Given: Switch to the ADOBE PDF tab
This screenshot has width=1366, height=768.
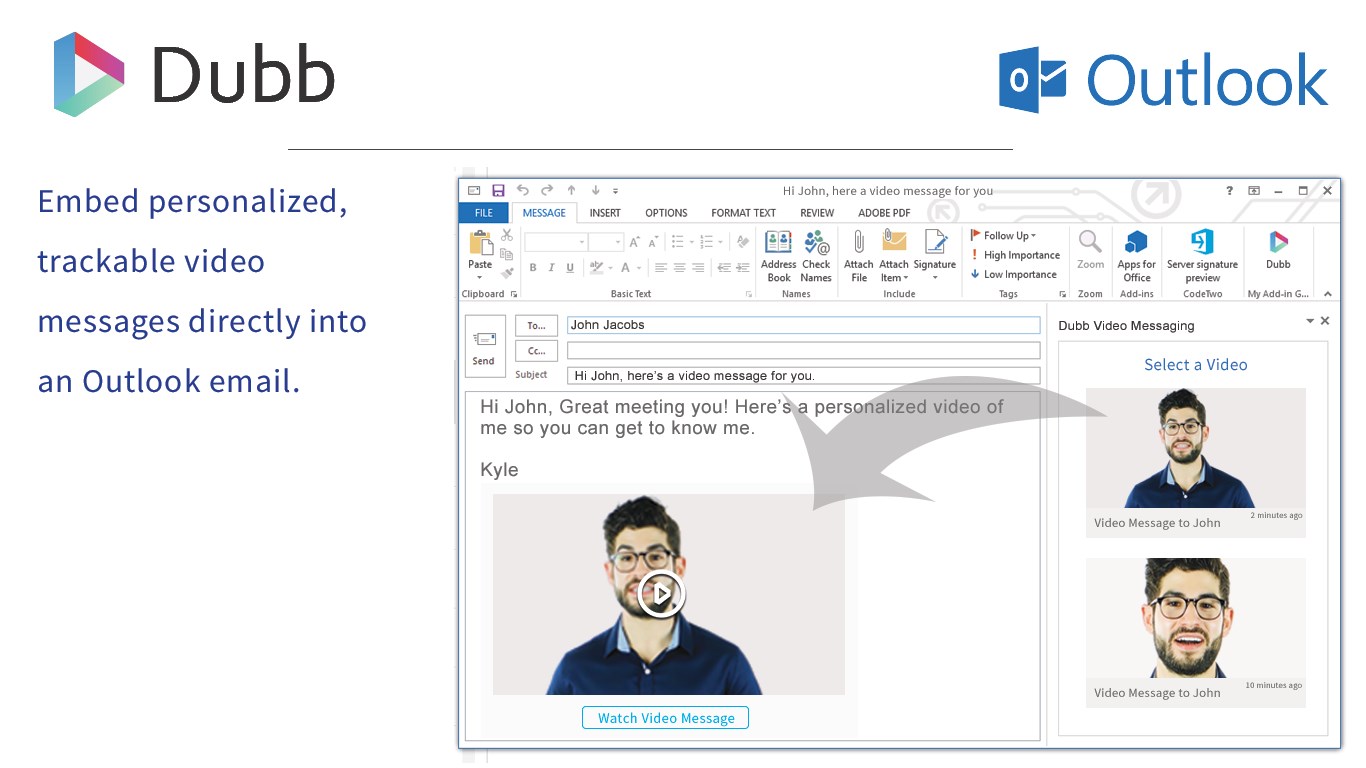Looking at the screenshot, I should coord(884,213).
